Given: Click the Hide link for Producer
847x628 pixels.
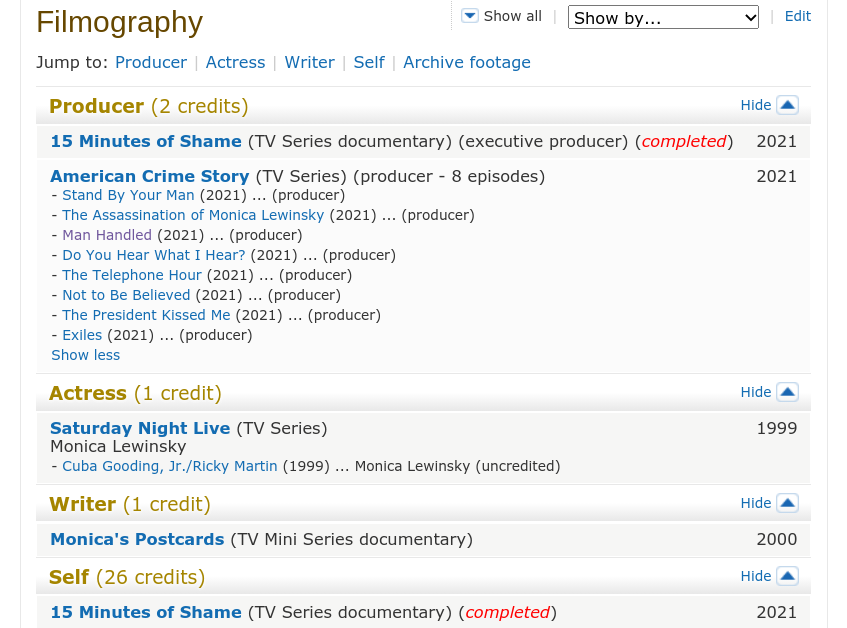Looking at the screenshot, I should coord(755,105).
